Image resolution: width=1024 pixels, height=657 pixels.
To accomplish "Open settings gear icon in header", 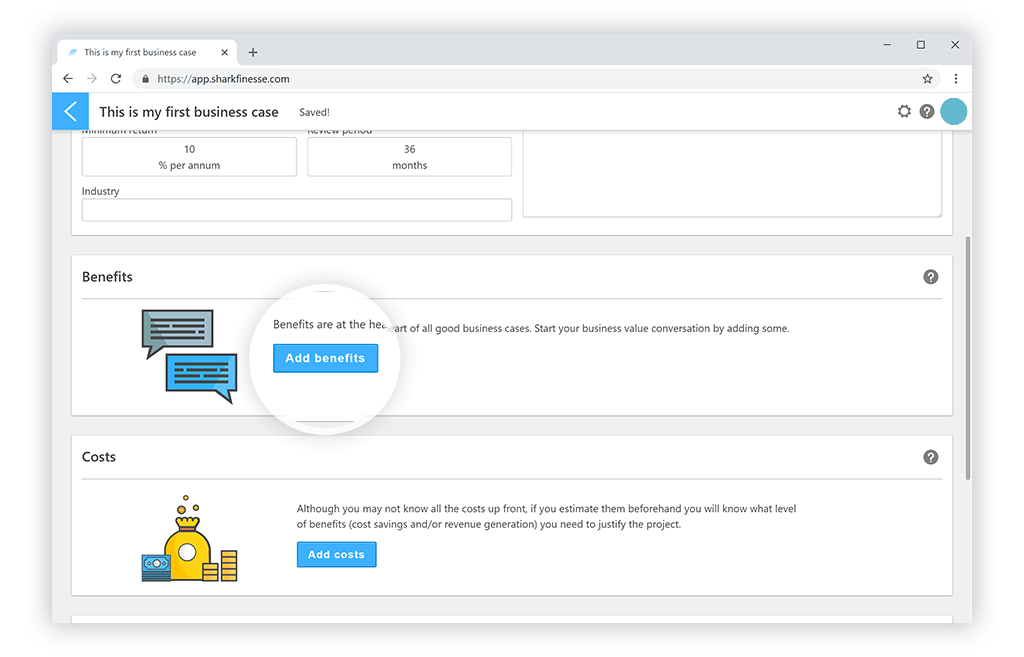I will 904,112.
